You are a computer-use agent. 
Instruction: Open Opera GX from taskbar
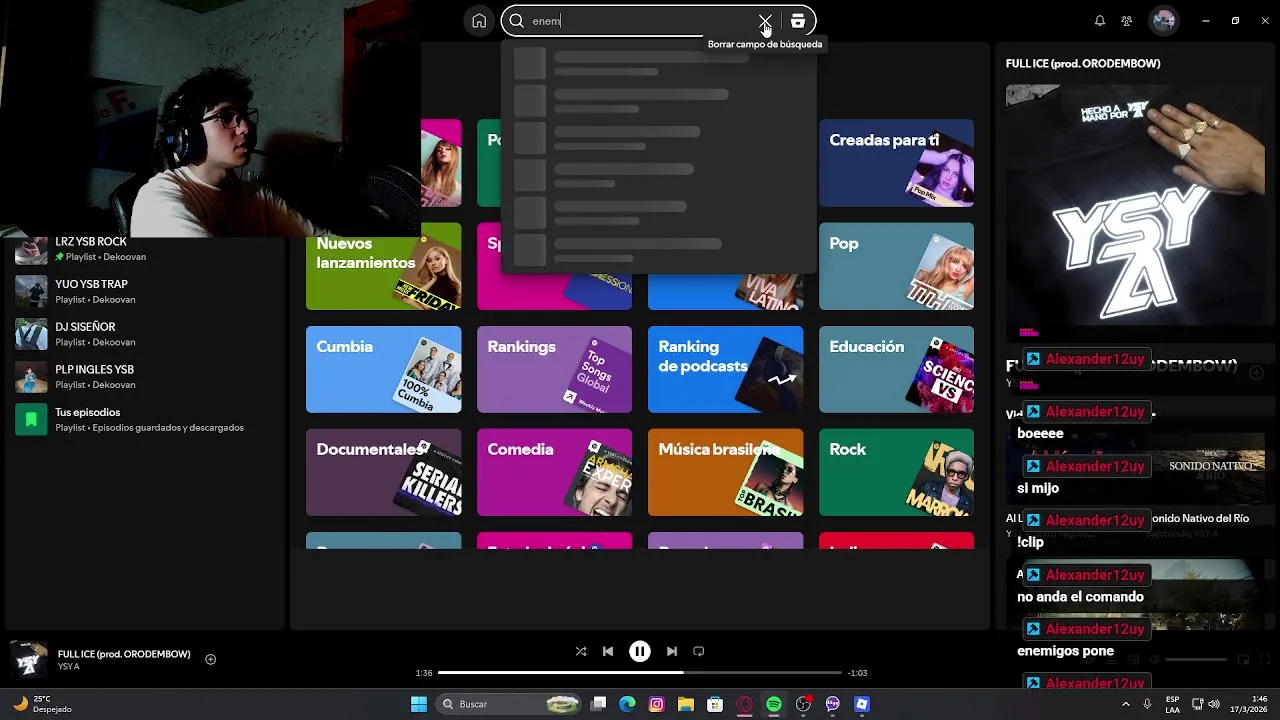[x=744, y=704]
